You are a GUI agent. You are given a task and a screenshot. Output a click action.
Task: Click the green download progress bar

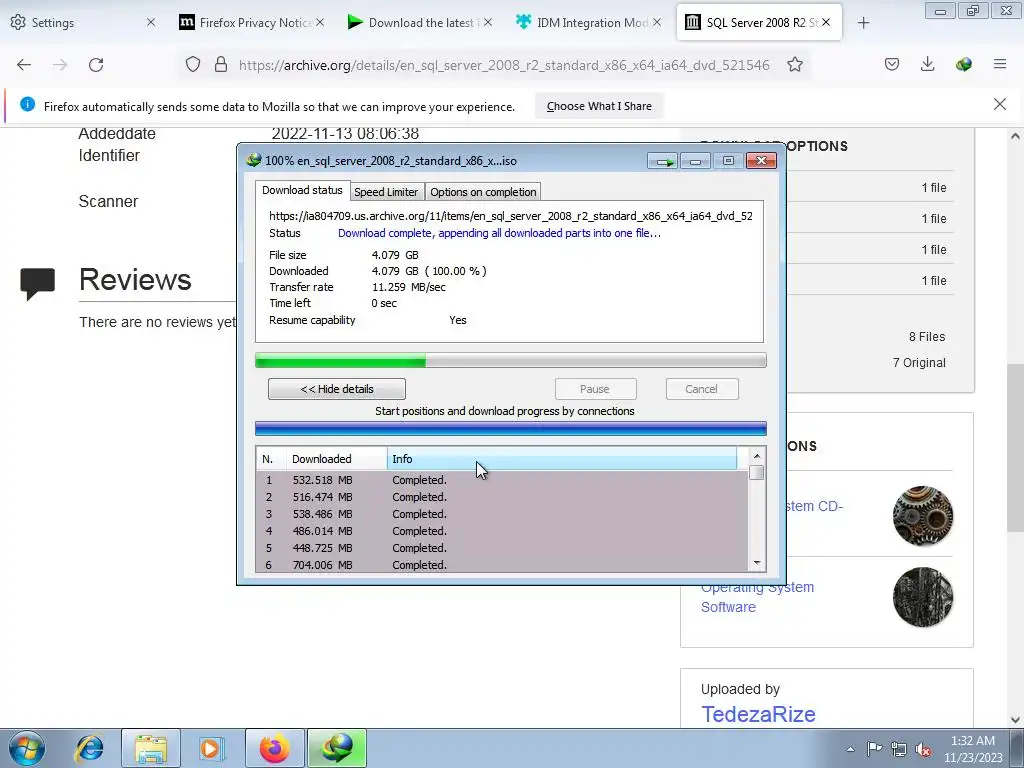click(x=510, y=360)
